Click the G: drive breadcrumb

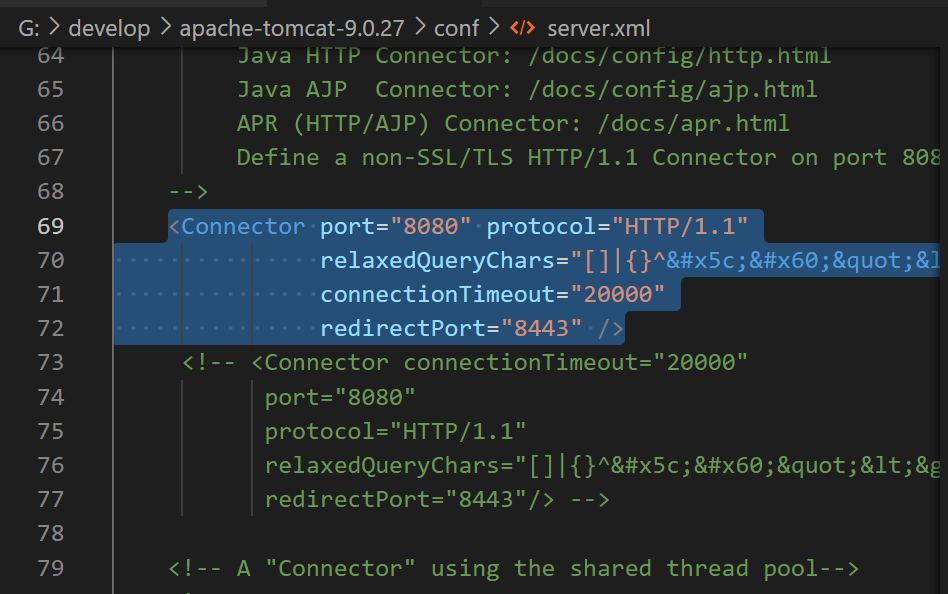pyautogui.click(x=29, y=28)
